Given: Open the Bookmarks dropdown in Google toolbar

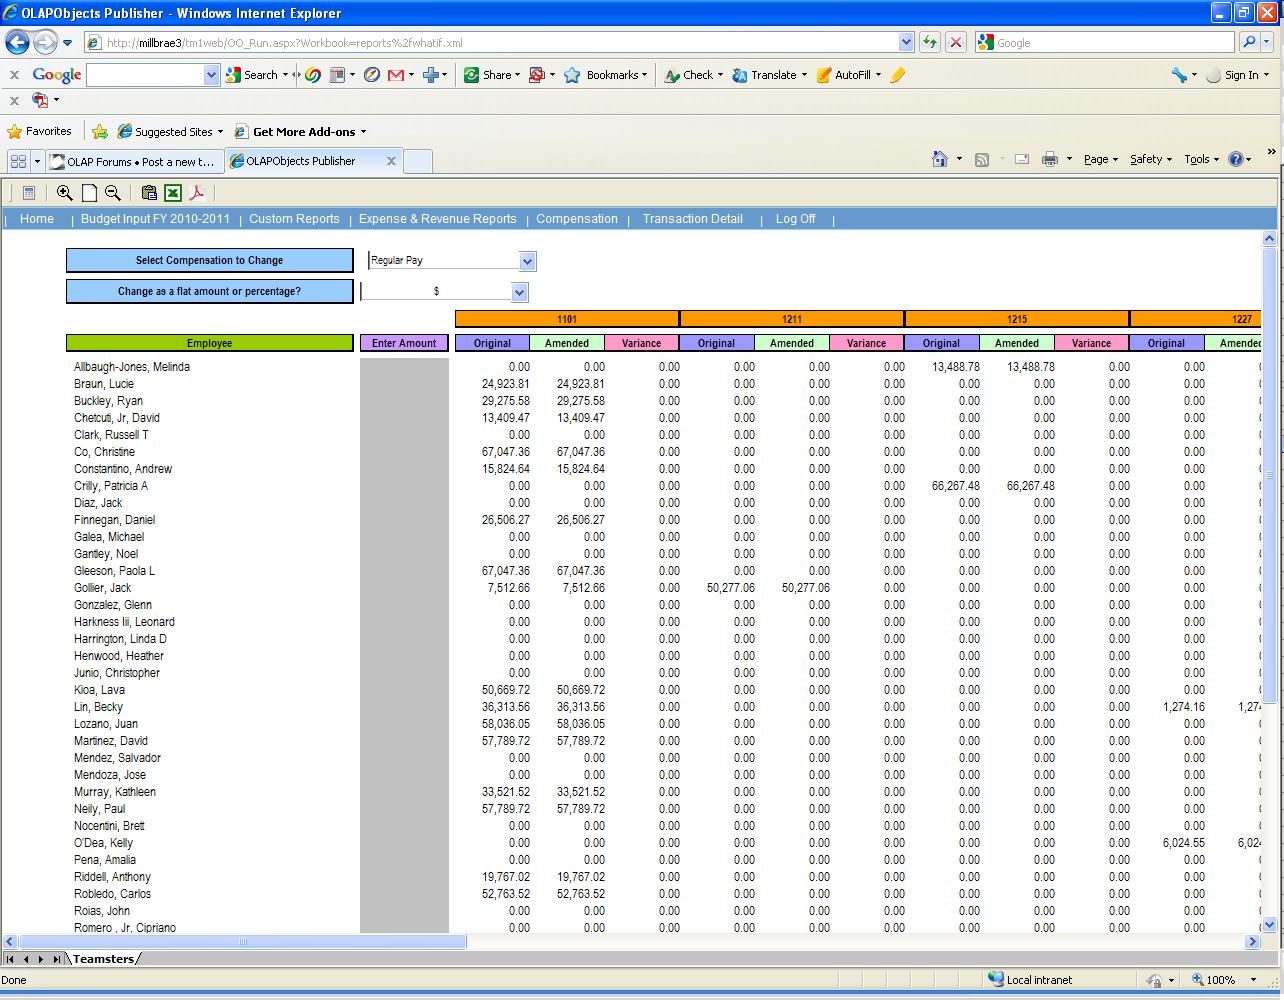Looking at the screenshot, I should 644,75.
